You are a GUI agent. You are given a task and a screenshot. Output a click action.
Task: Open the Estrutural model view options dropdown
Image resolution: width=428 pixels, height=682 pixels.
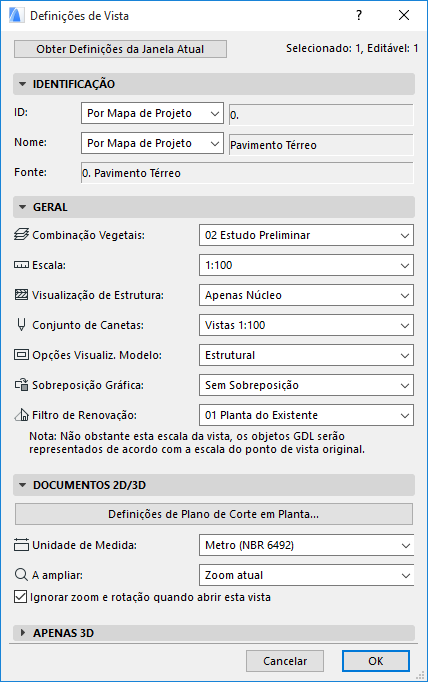click(x=306, y=355)
